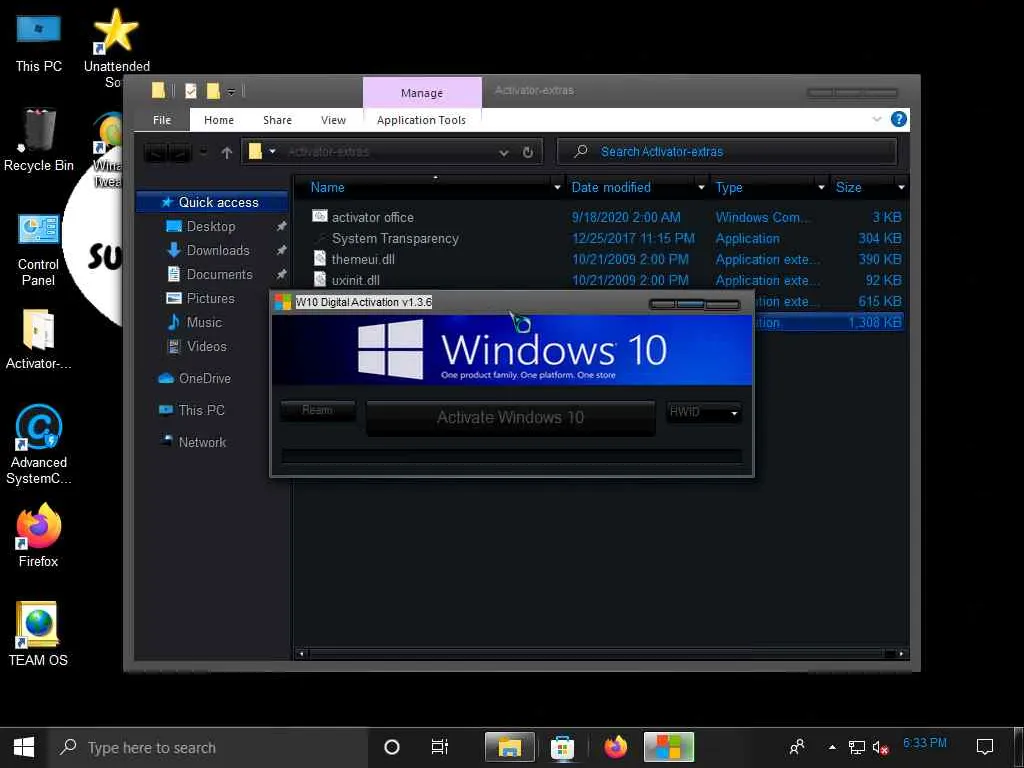
Task: Open Desktop in navigation pane
Action: point(211,227)
